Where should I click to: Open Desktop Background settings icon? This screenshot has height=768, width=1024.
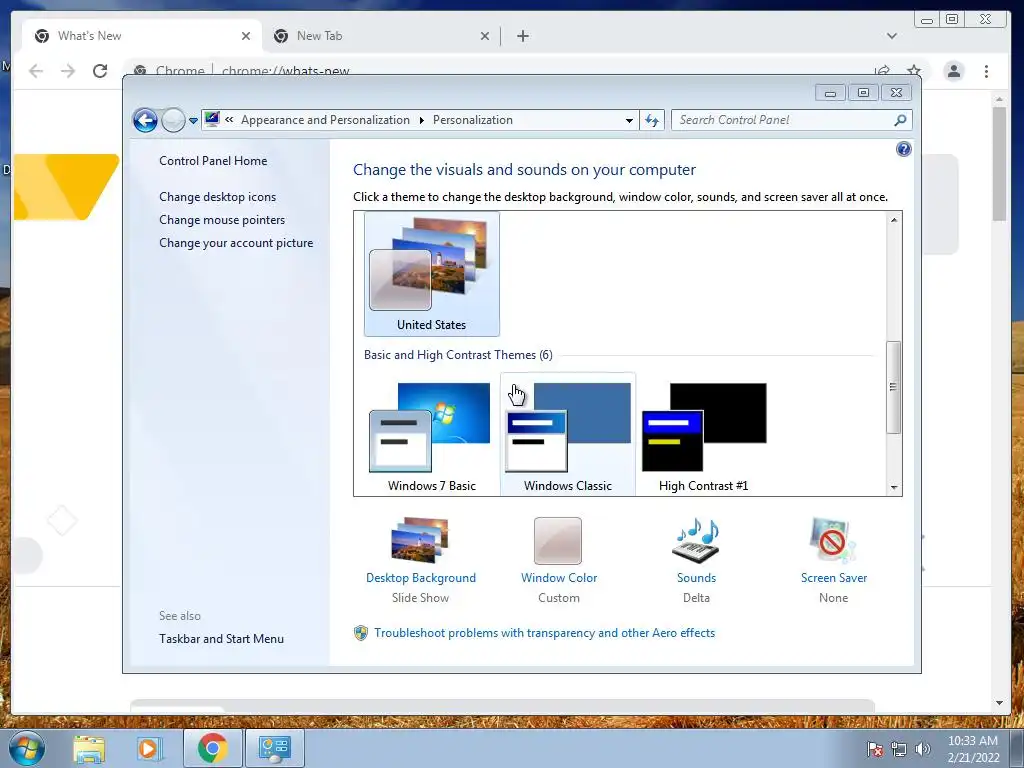point(420,541)
